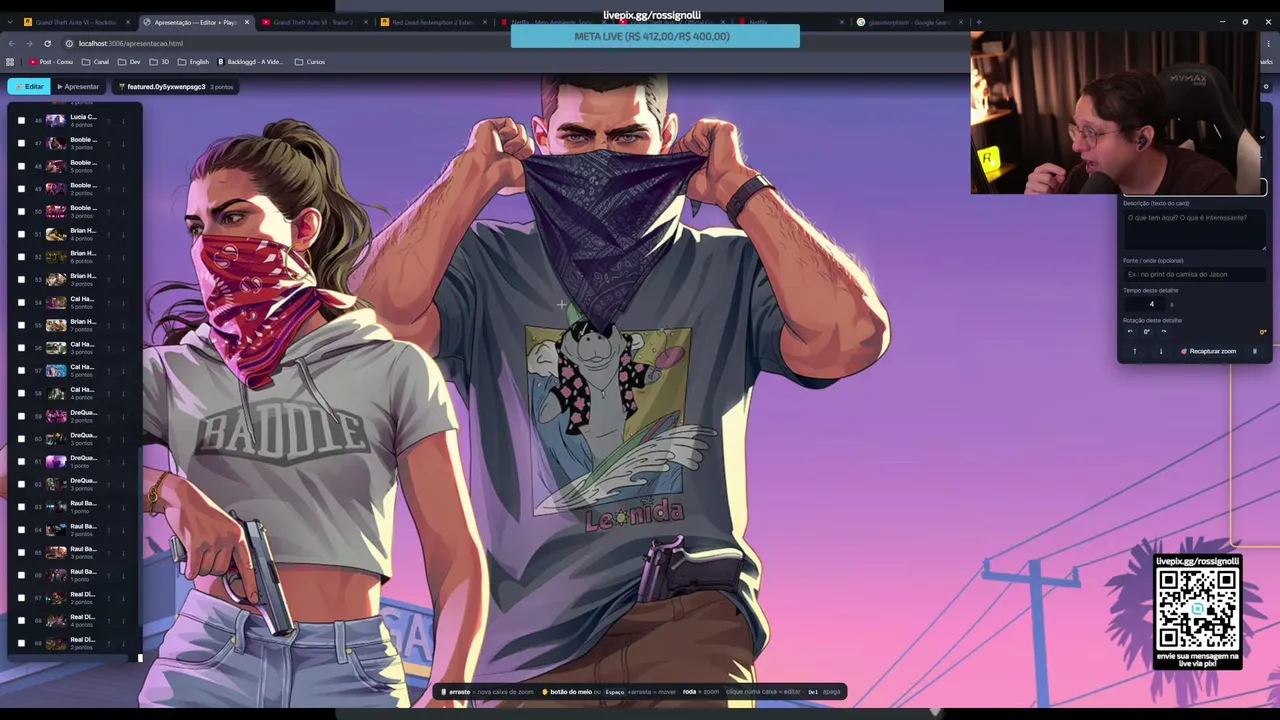Image resolution: width=1280 pixels, height=720 pixels.
Task: Click the Descrição text area
Action: click(1194, 230)
